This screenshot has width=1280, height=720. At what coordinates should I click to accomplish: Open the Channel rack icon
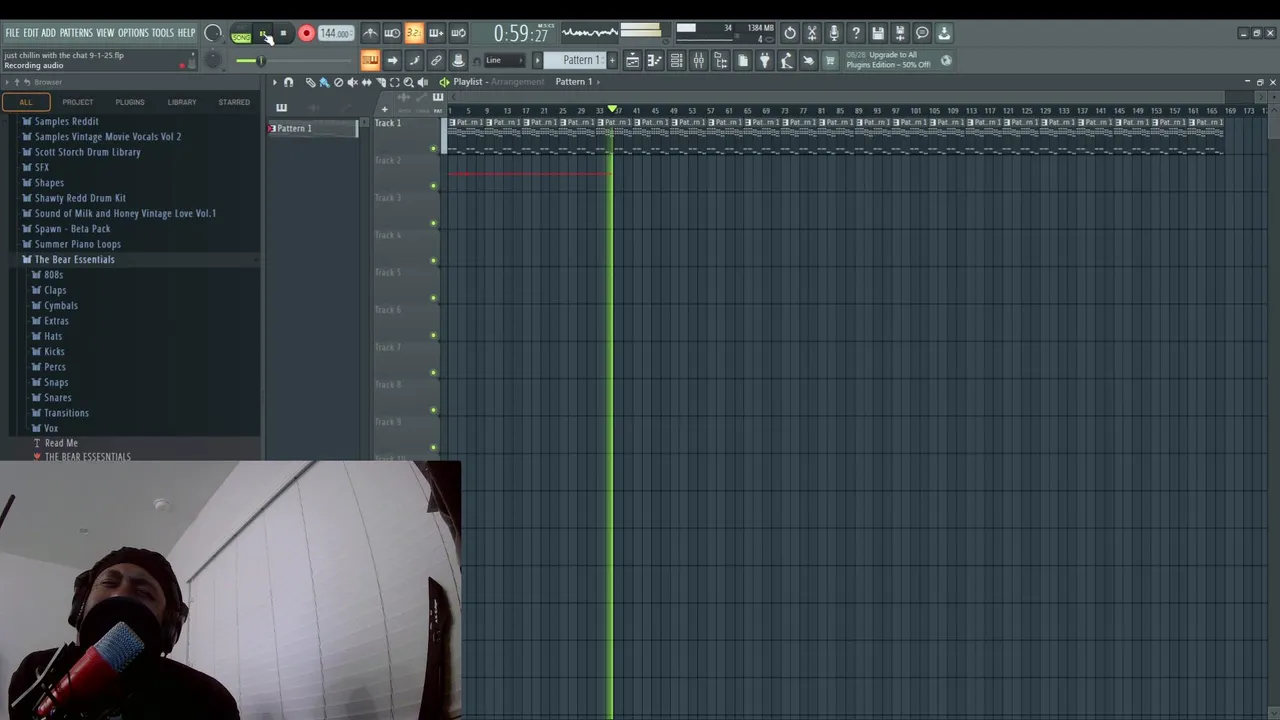pos(676,60)
